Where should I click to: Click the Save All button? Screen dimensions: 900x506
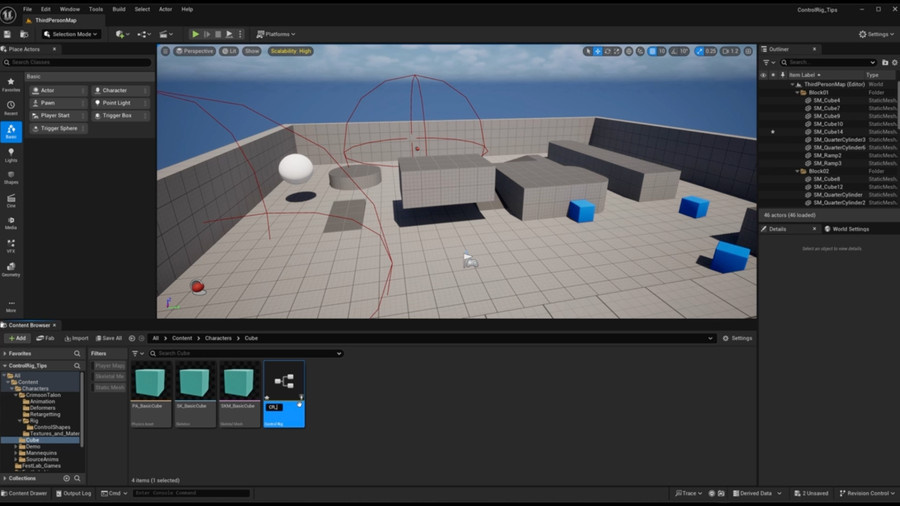(108, 338)
